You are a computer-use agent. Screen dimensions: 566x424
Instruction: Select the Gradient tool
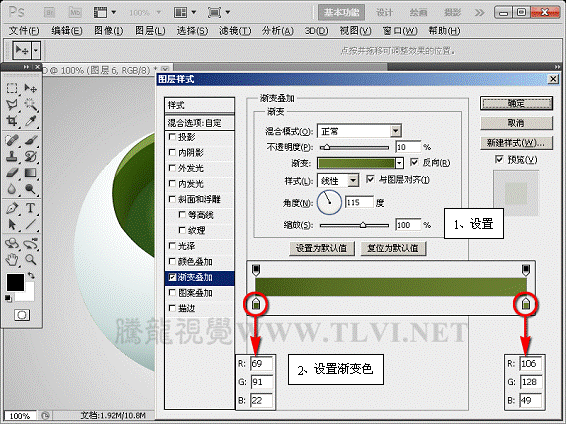(x=31, y=172)
